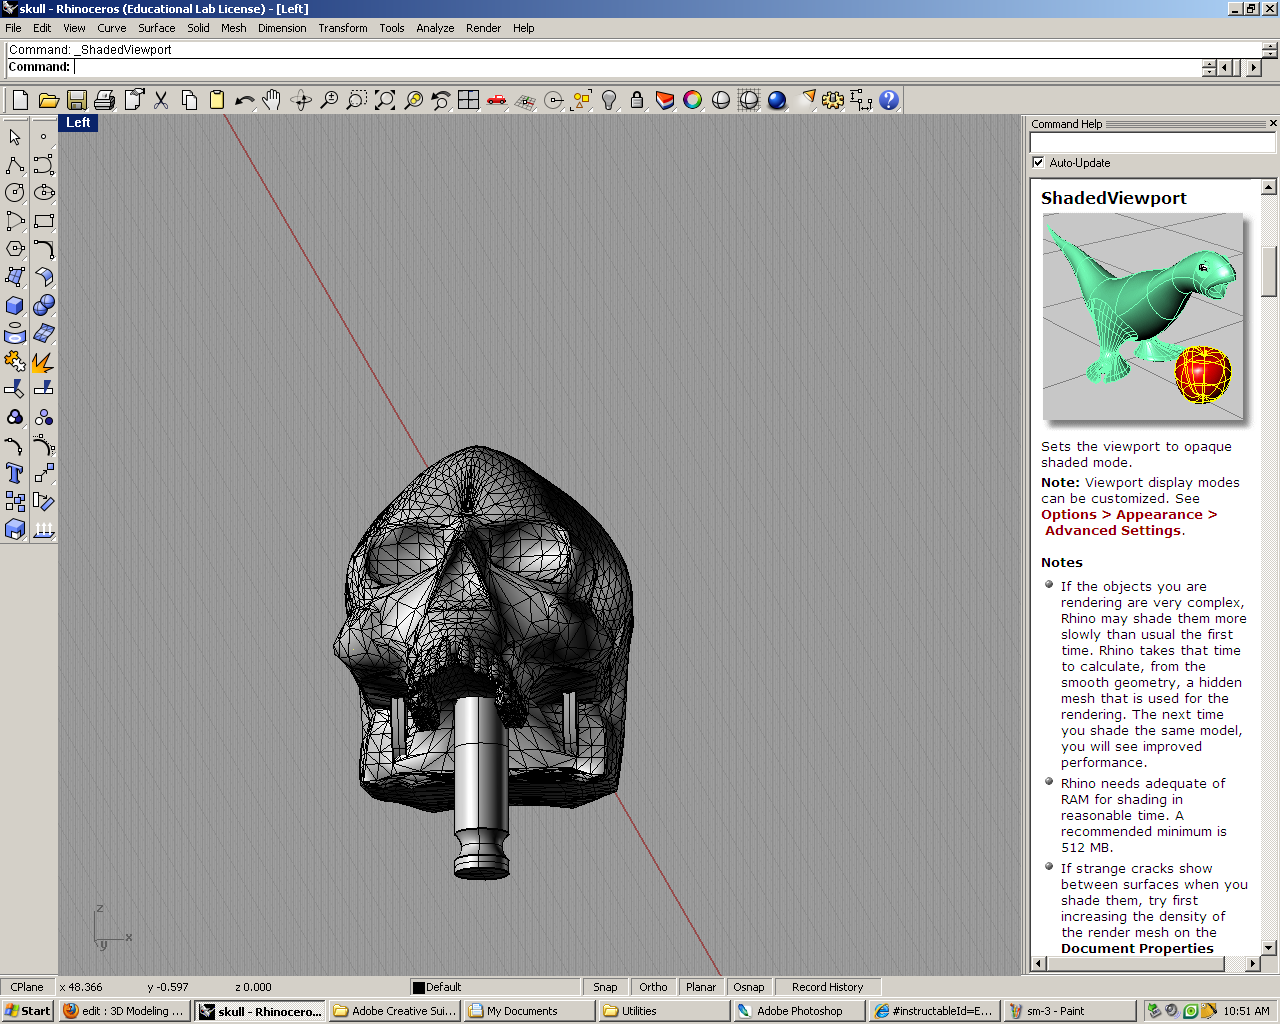The image size is (1280, 1024).
Task: Select the Rectangle tool in sidebar
Action: [44, 221]
